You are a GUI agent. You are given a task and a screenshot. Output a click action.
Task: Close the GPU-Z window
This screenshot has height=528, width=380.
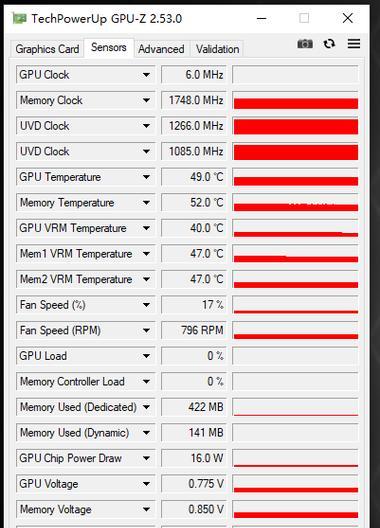(x=347, y=18)
